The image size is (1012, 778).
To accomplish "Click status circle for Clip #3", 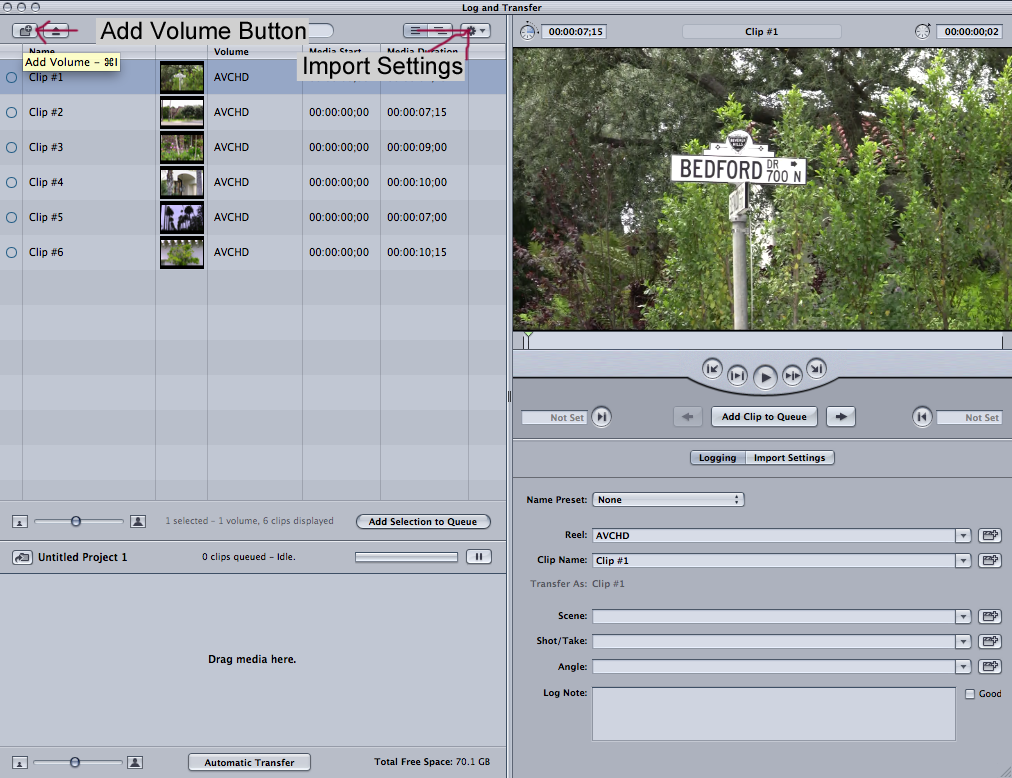I will click(x=12, y=147).
